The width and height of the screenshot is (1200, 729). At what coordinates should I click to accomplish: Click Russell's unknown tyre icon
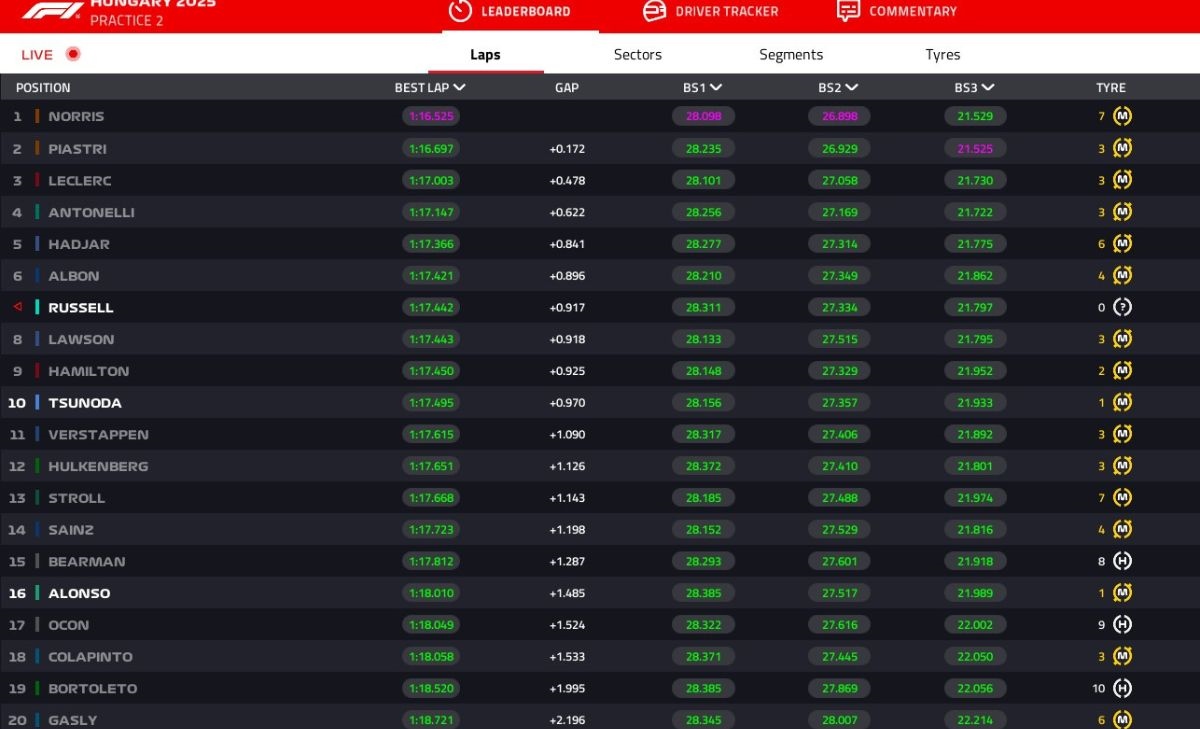[1123, 307]
